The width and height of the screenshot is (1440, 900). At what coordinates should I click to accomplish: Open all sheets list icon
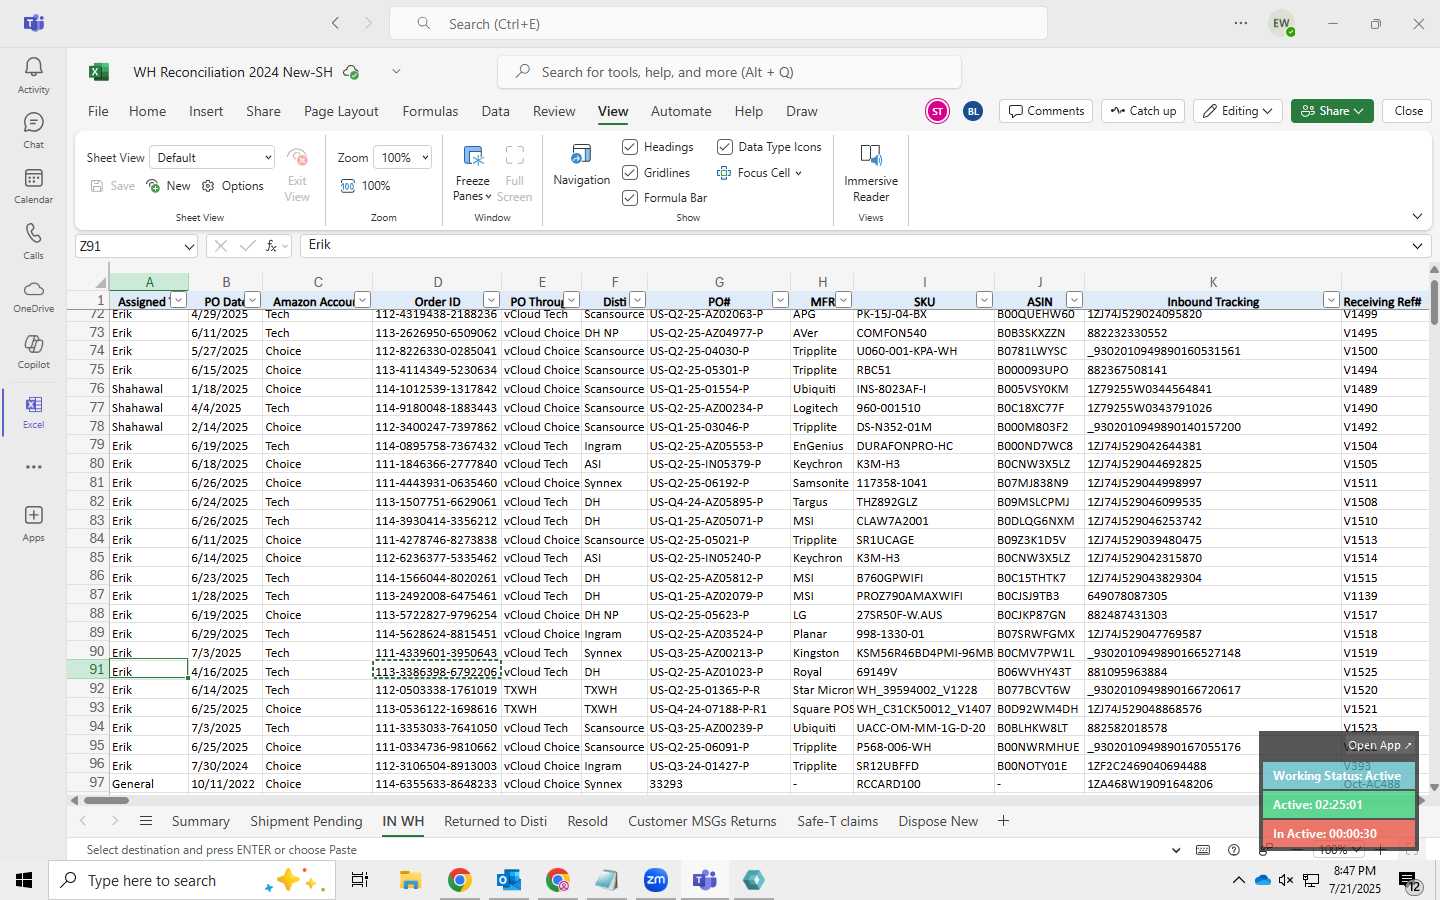pos(146,821)
